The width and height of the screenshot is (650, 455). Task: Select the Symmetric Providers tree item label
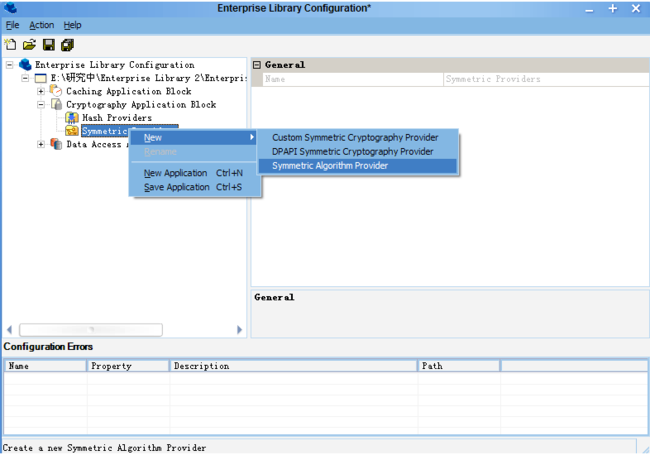pos(104,131)
